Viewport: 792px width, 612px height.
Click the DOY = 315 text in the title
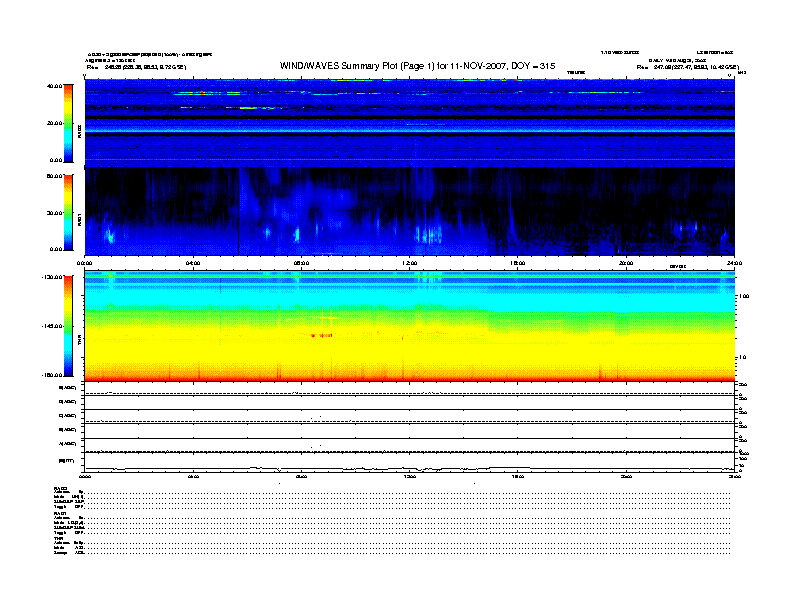point(533,66)
